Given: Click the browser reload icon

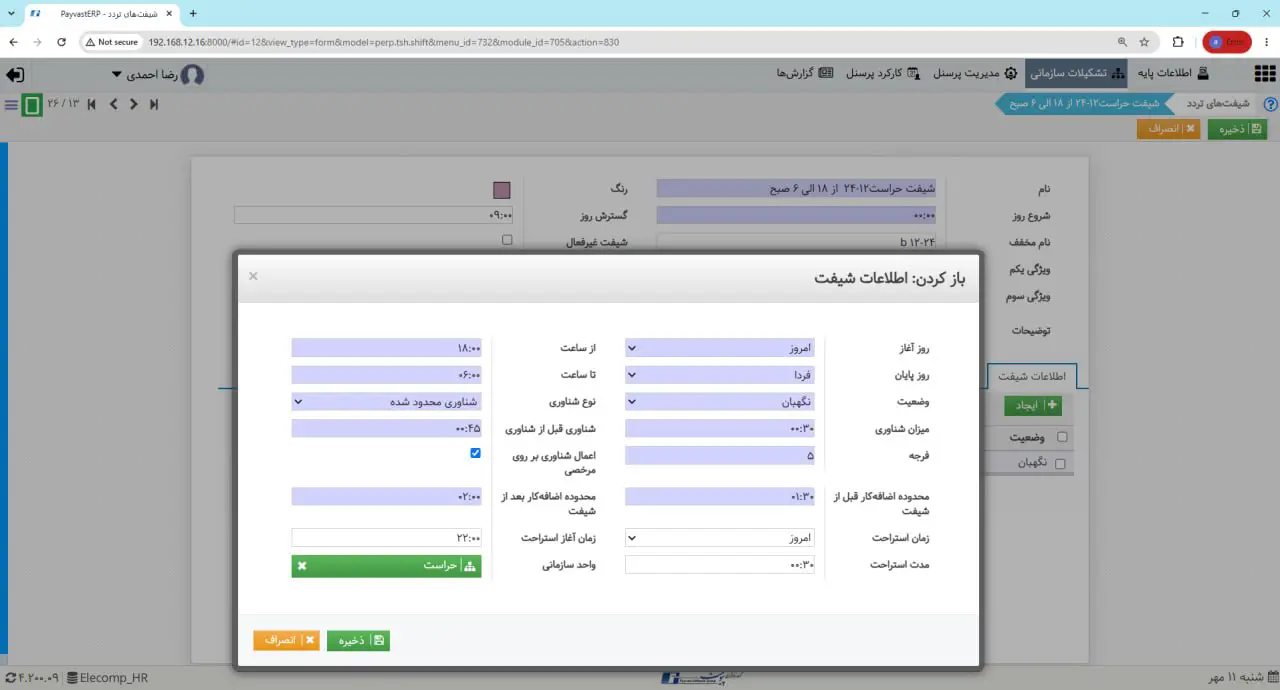Looking at the screenshot, I should 62,42.
